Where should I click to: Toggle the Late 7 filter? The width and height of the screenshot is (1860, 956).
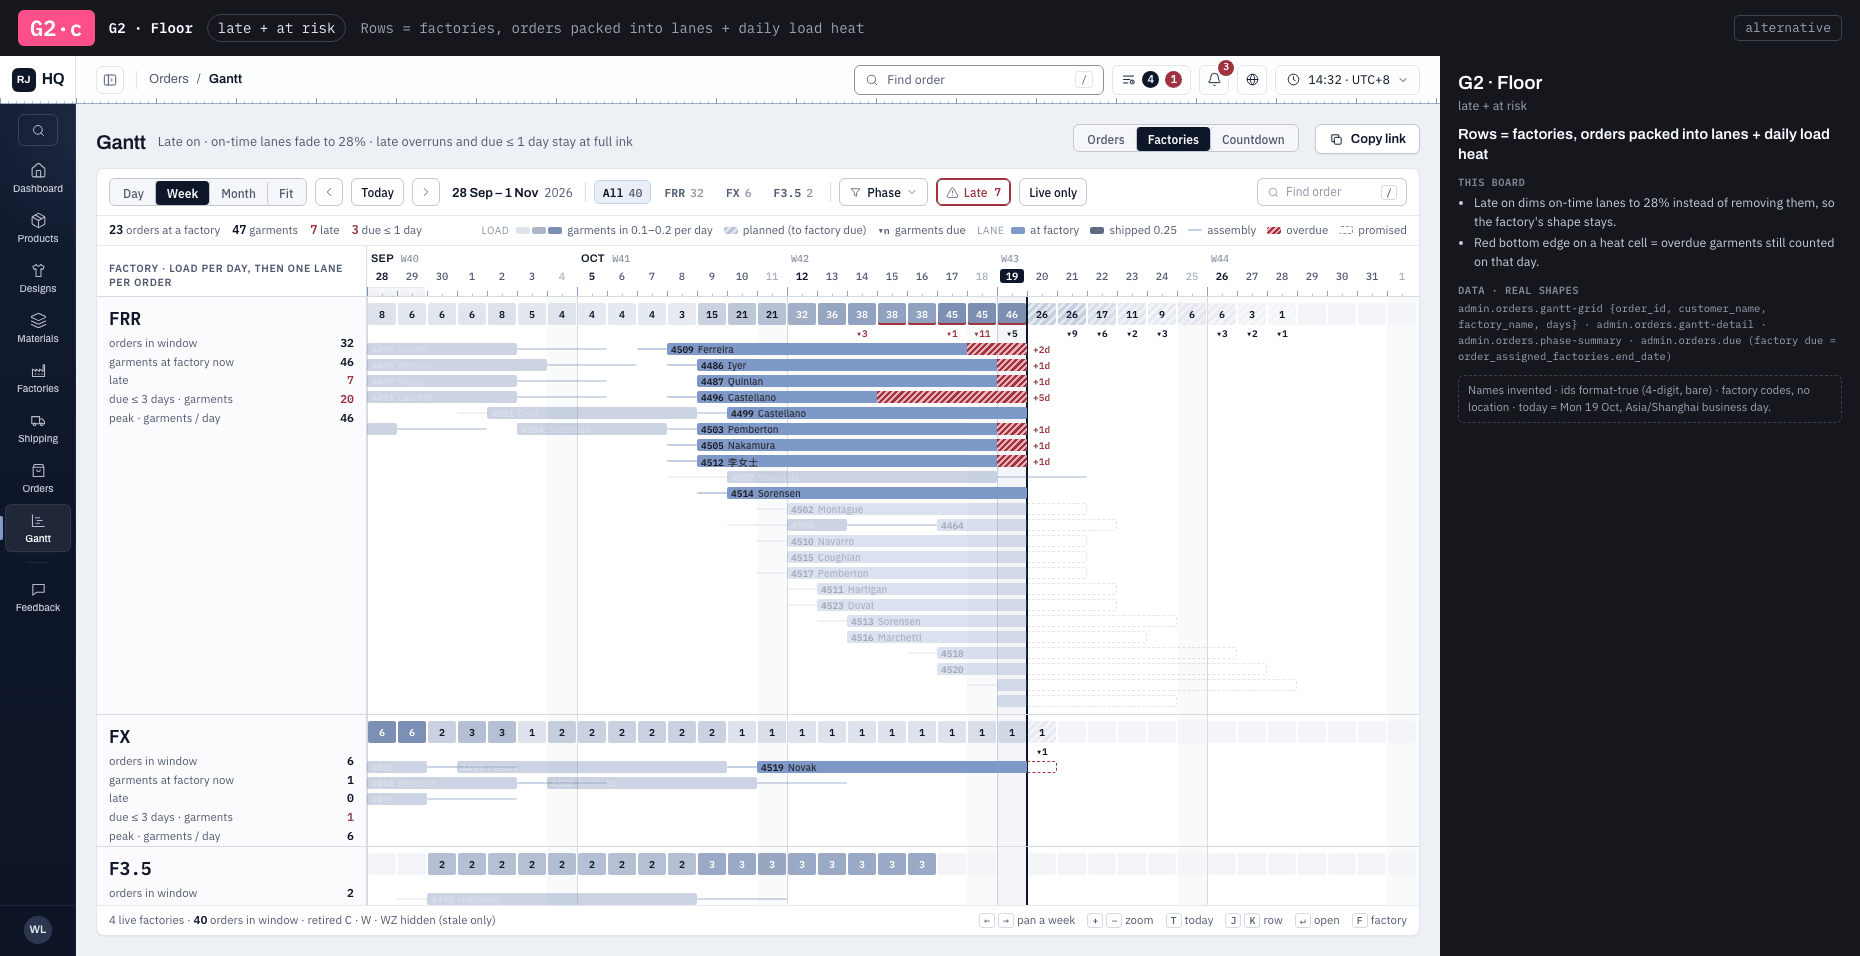973,192
